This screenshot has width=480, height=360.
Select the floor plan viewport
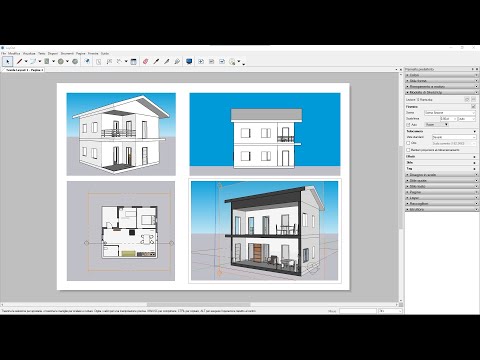pos(121,231)
